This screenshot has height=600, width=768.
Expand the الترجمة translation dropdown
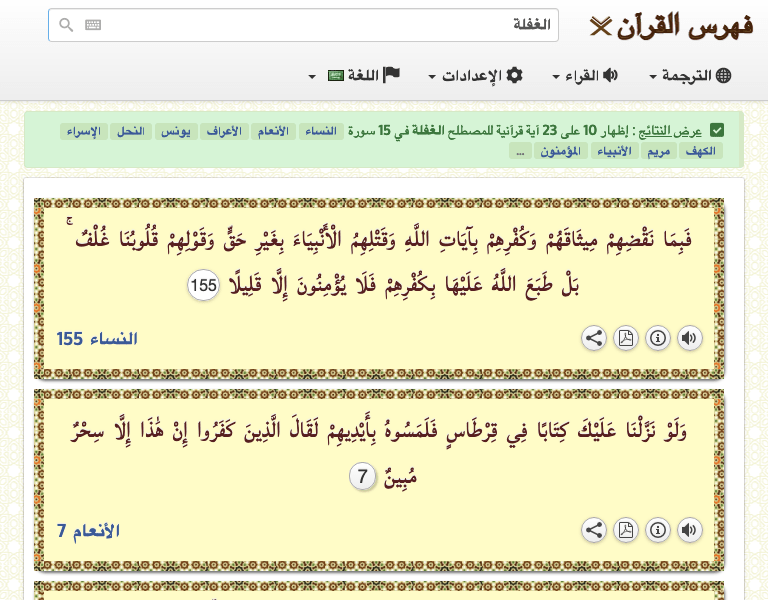pyautogui.click(x=690, y=76)
